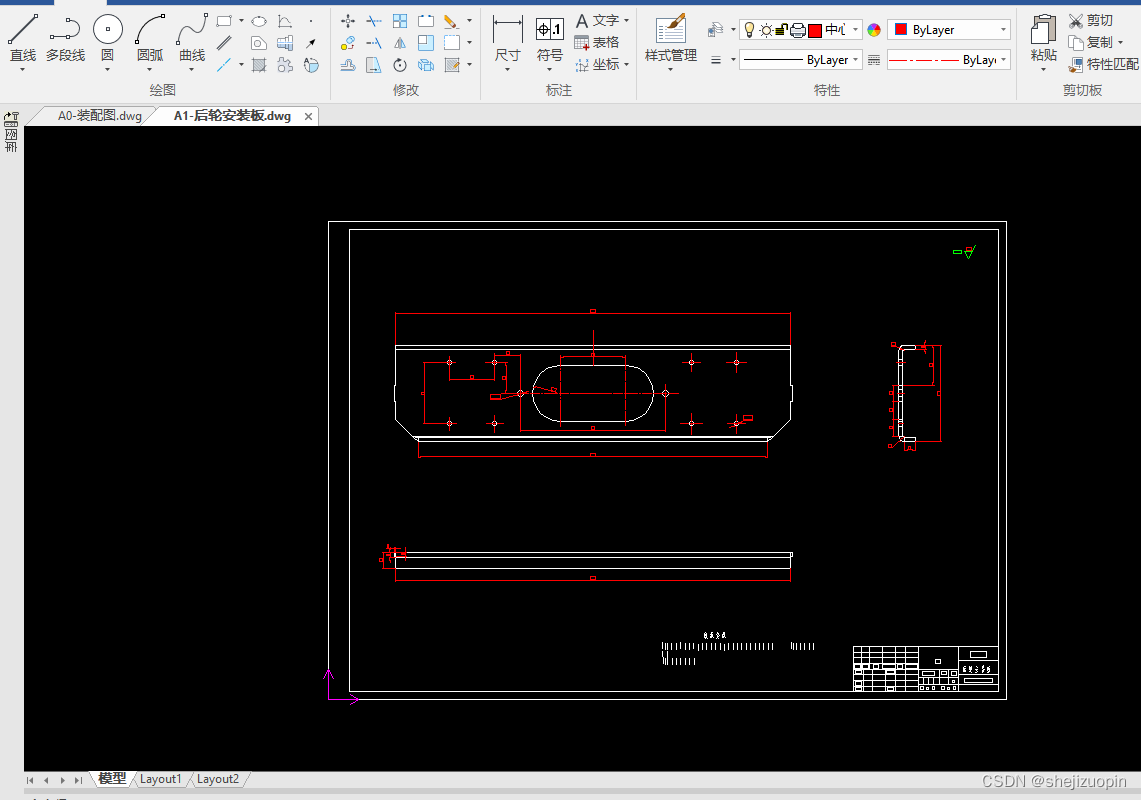Open the 直线 tool dropdown arrow
The image size is (1141, 800).
coord(23,69)
